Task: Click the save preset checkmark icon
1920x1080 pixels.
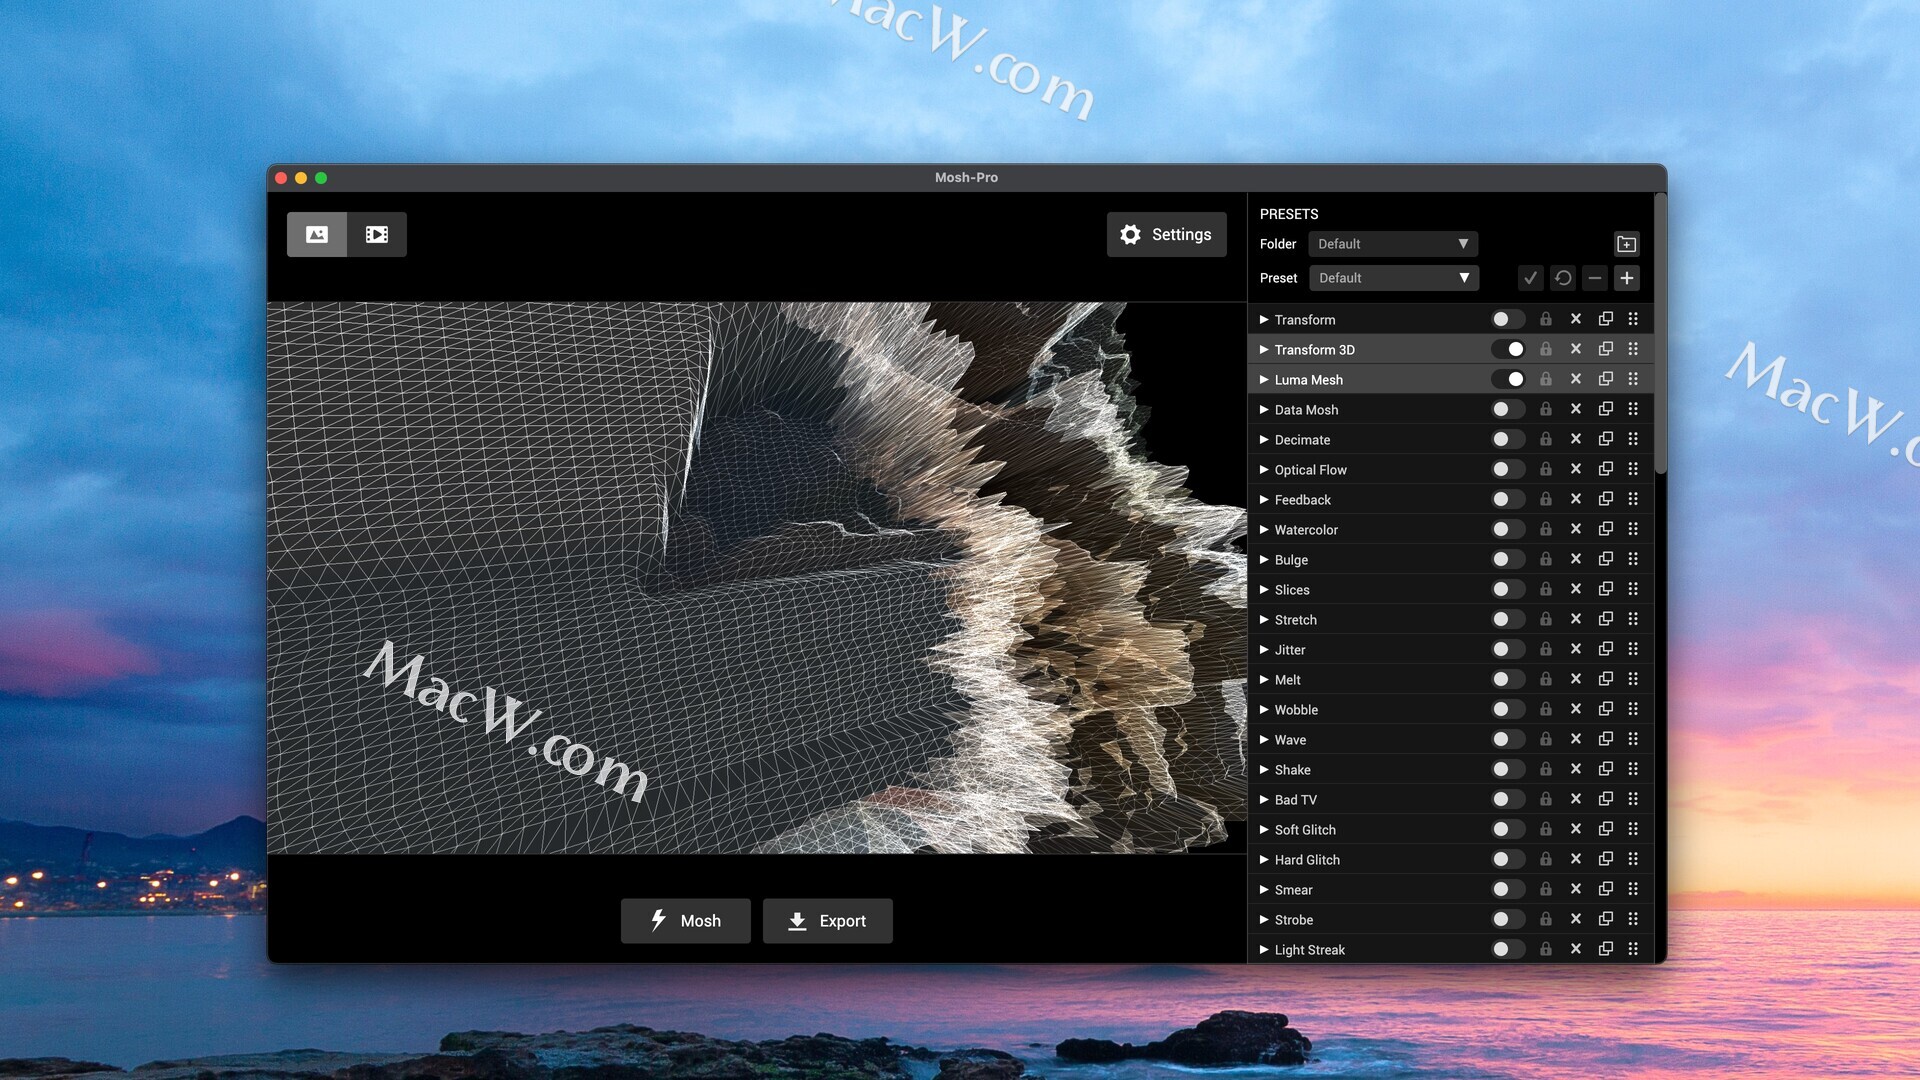Action: [1530, 278]
